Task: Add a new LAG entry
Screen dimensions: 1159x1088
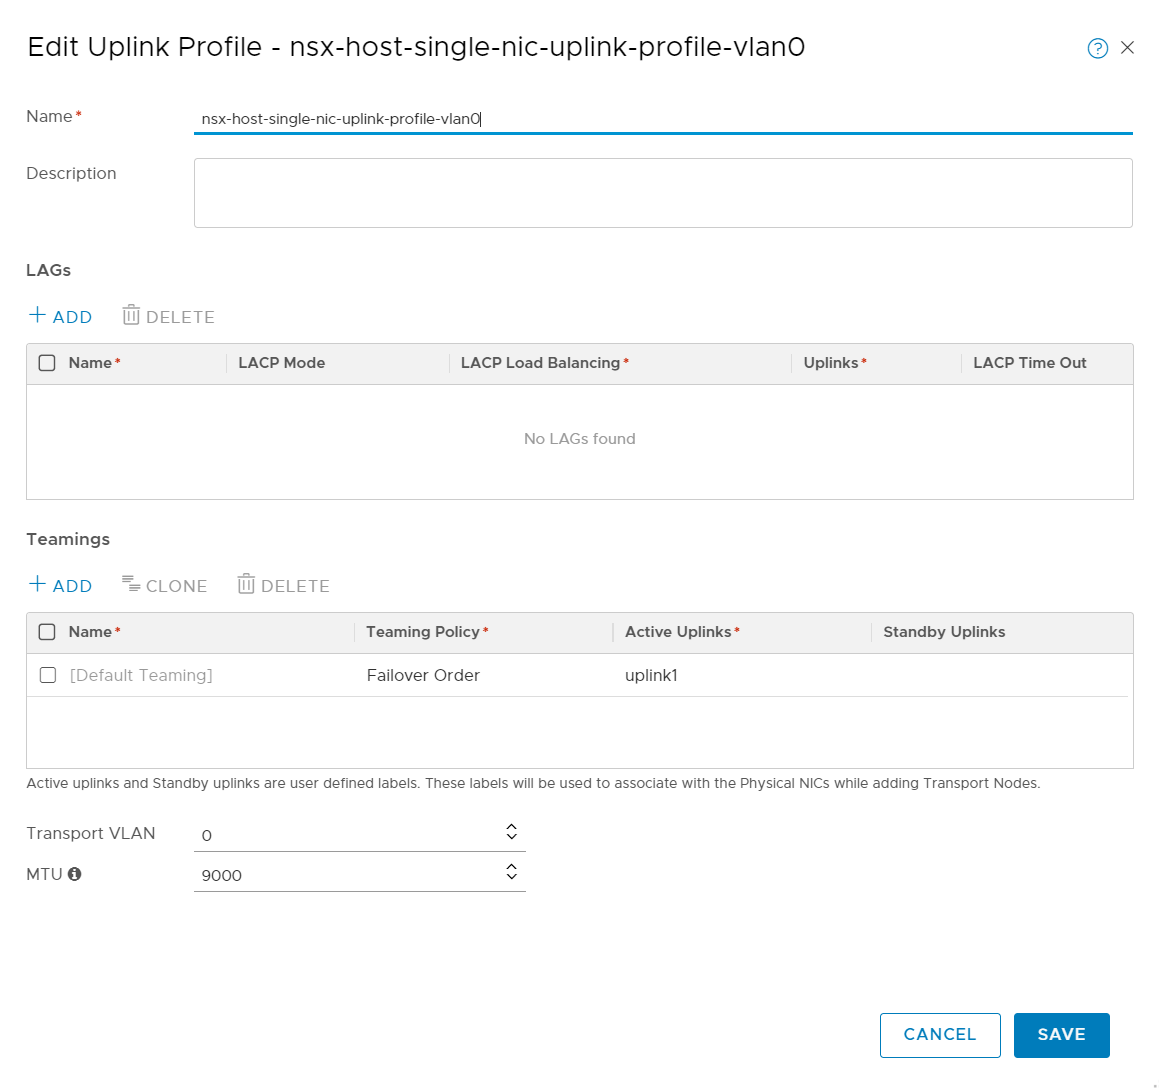Action: pos(61,316)
